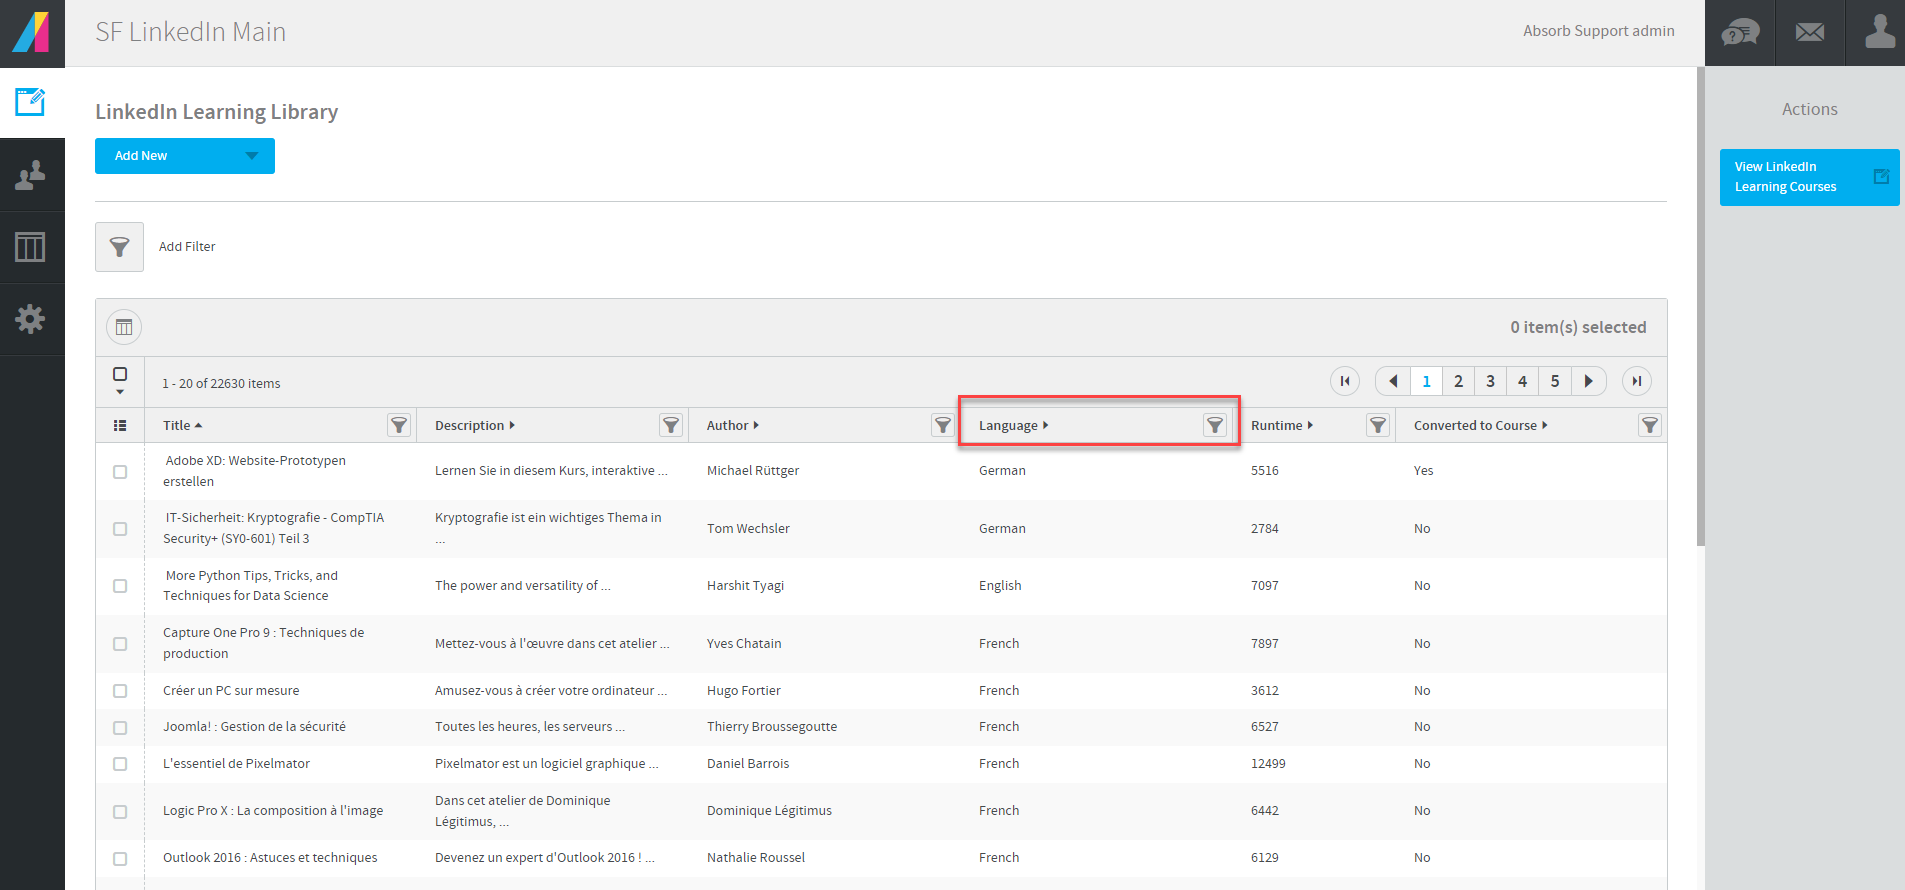The width and height of the screenshot is (1905, 890).
Task: Go to the next page
Action: tap(1589, 381)
